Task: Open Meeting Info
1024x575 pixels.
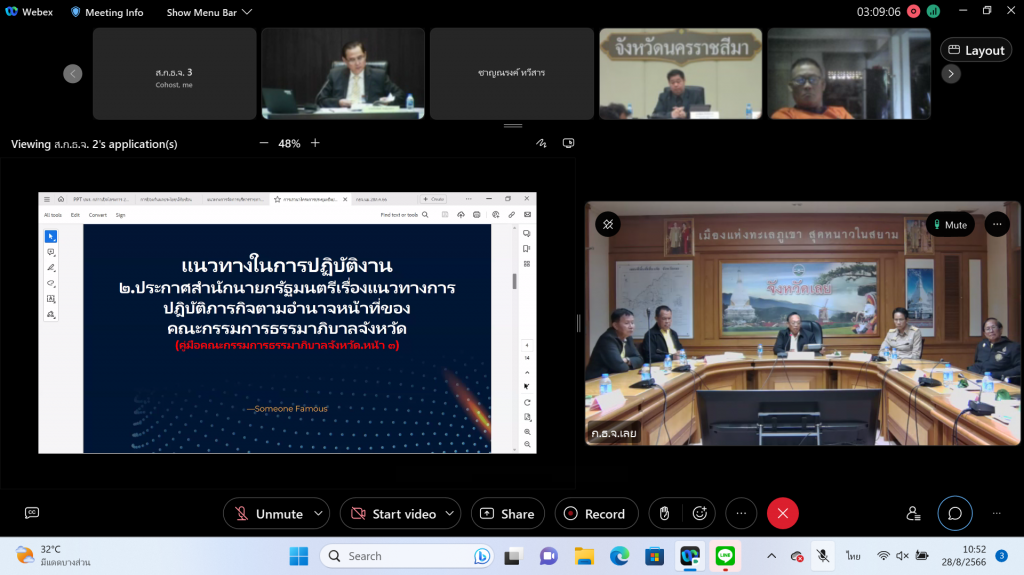Action: point(107,12)
